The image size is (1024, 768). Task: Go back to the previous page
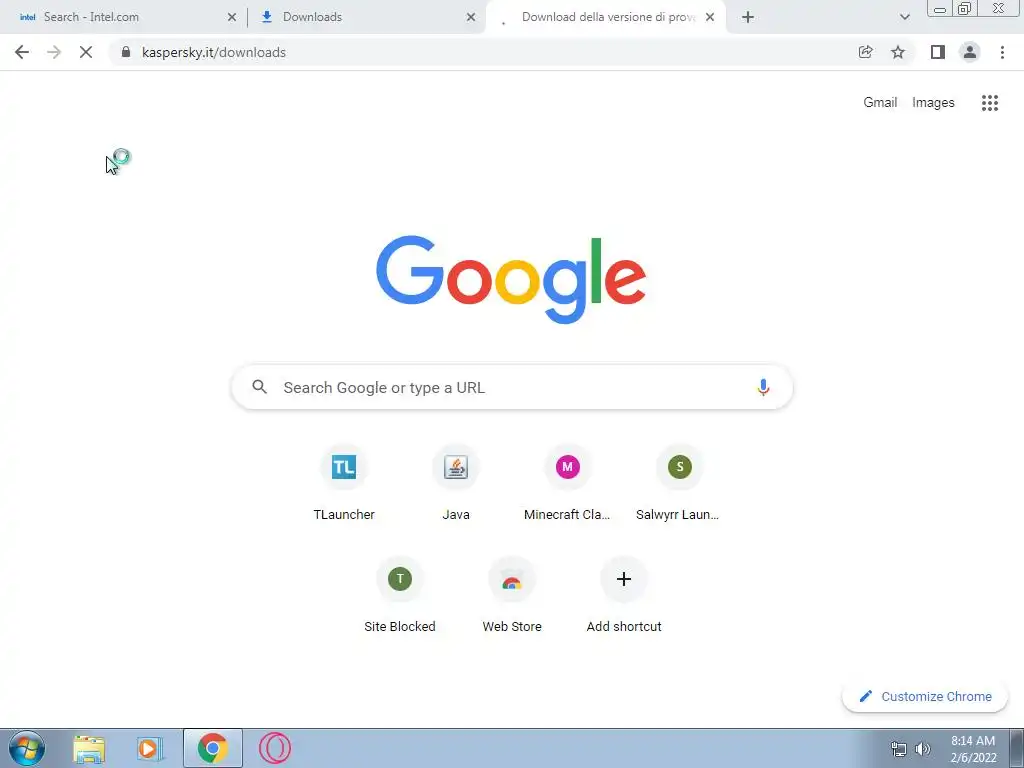click(x=22, y=52)
